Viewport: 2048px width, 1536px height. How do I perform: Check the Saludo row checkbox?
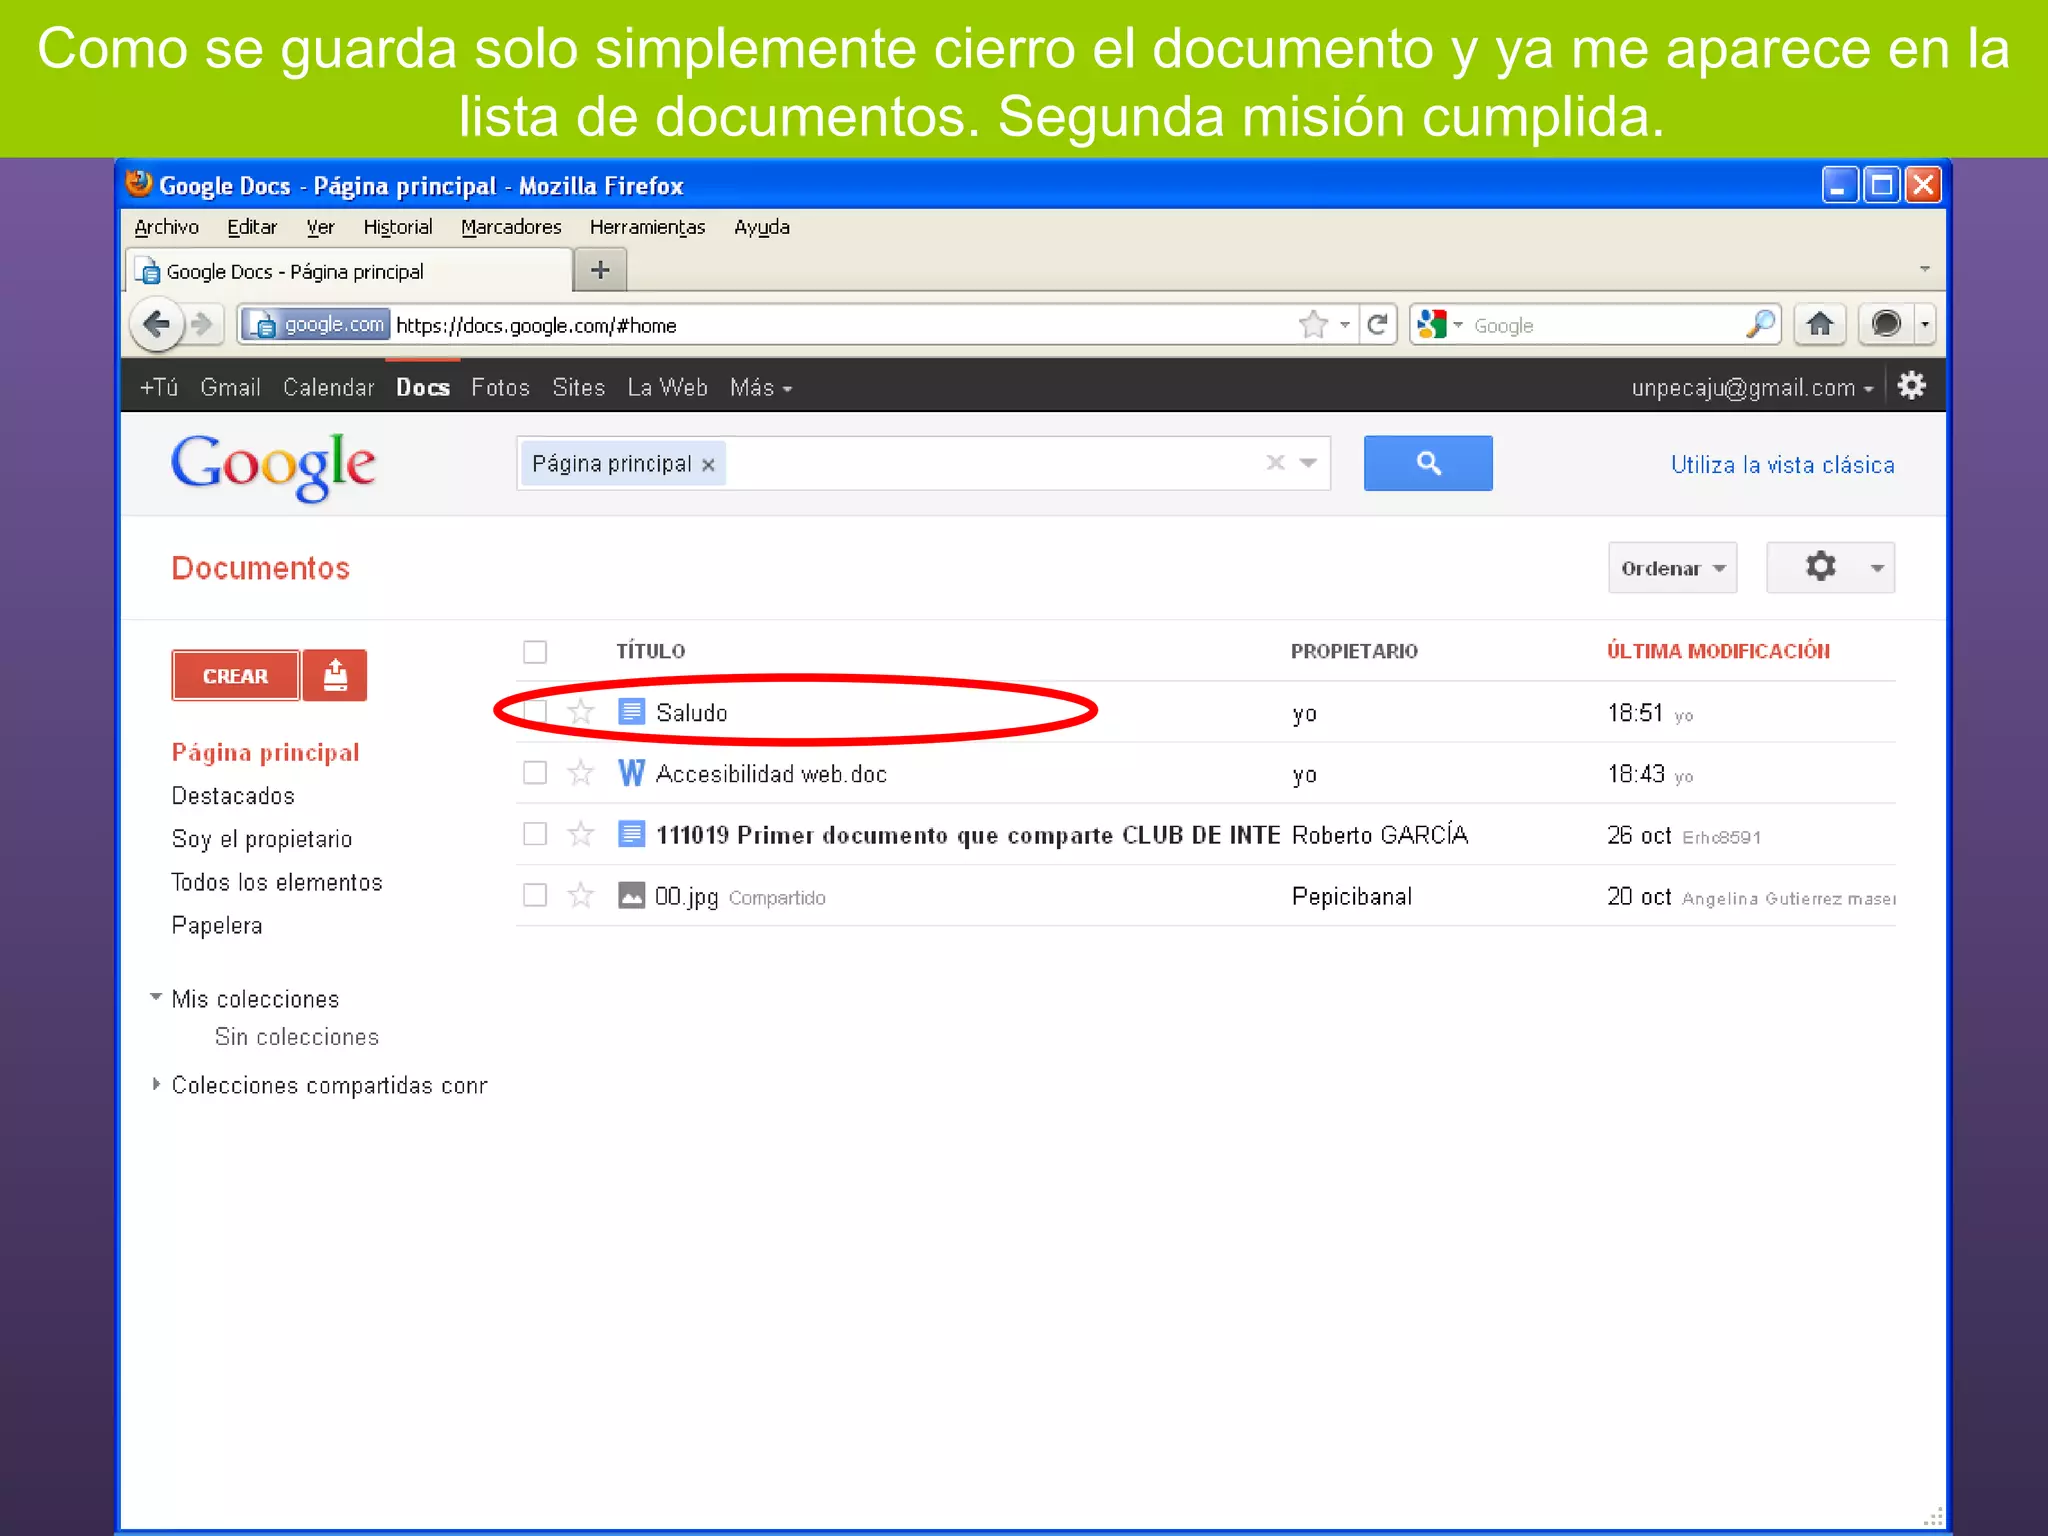coord(535,712)
